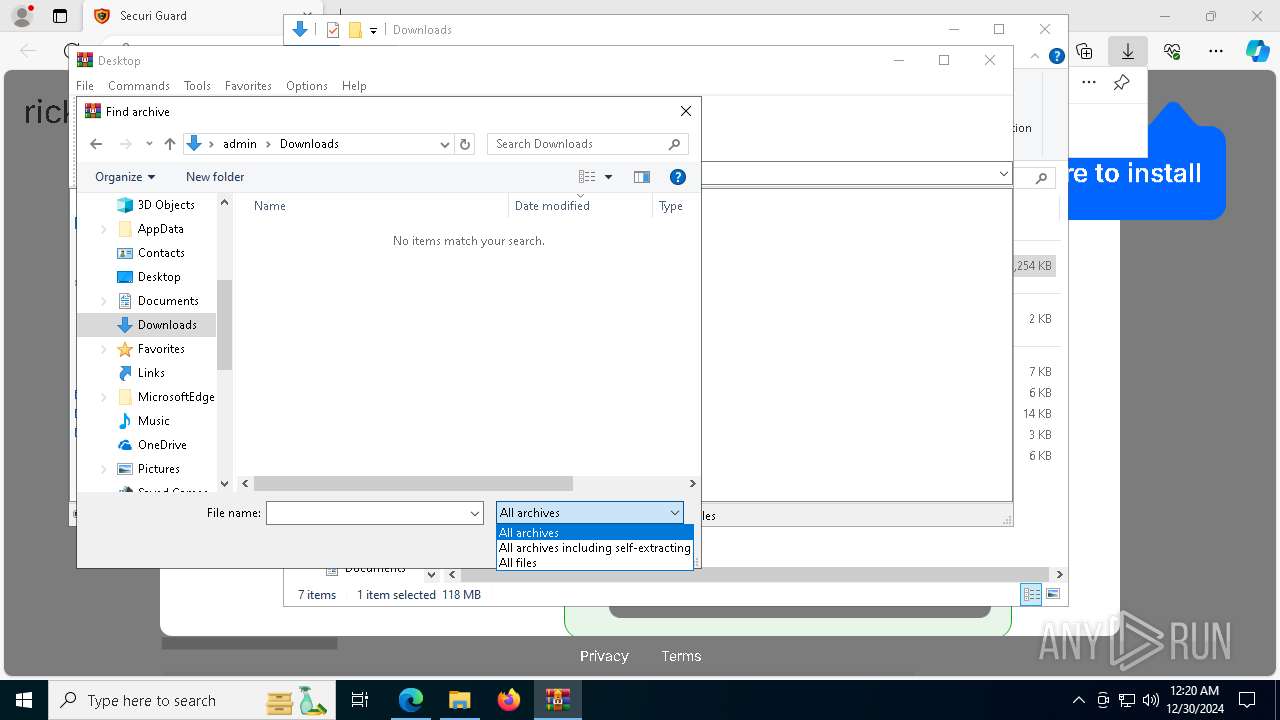
Task: Switch Explorer to details view icon
Action: 1031,594
